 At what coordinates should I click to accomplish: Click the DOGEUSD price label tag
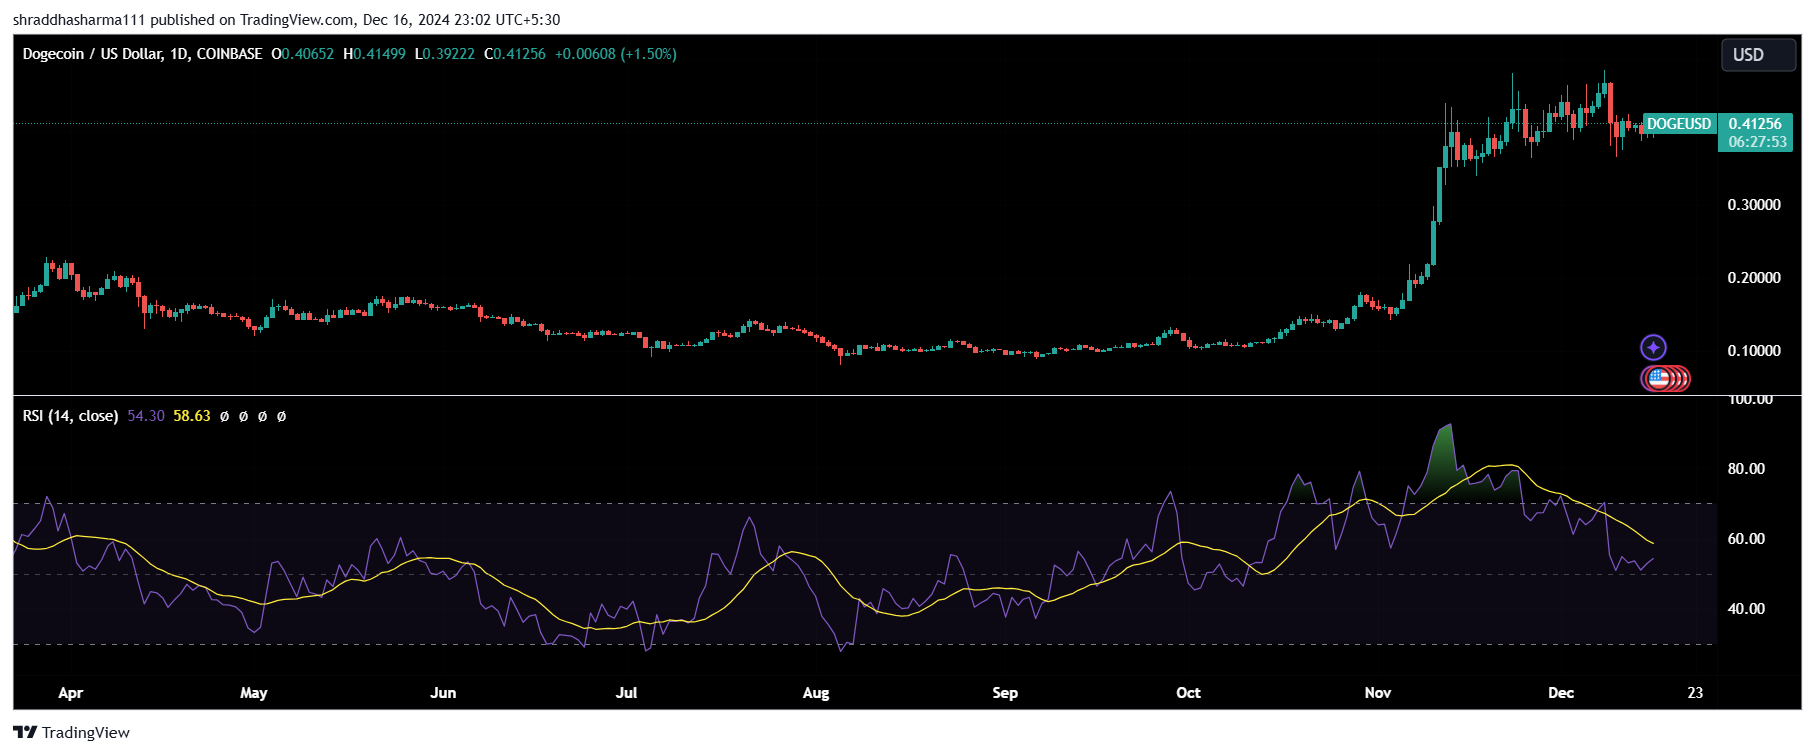coord(1679,124)
